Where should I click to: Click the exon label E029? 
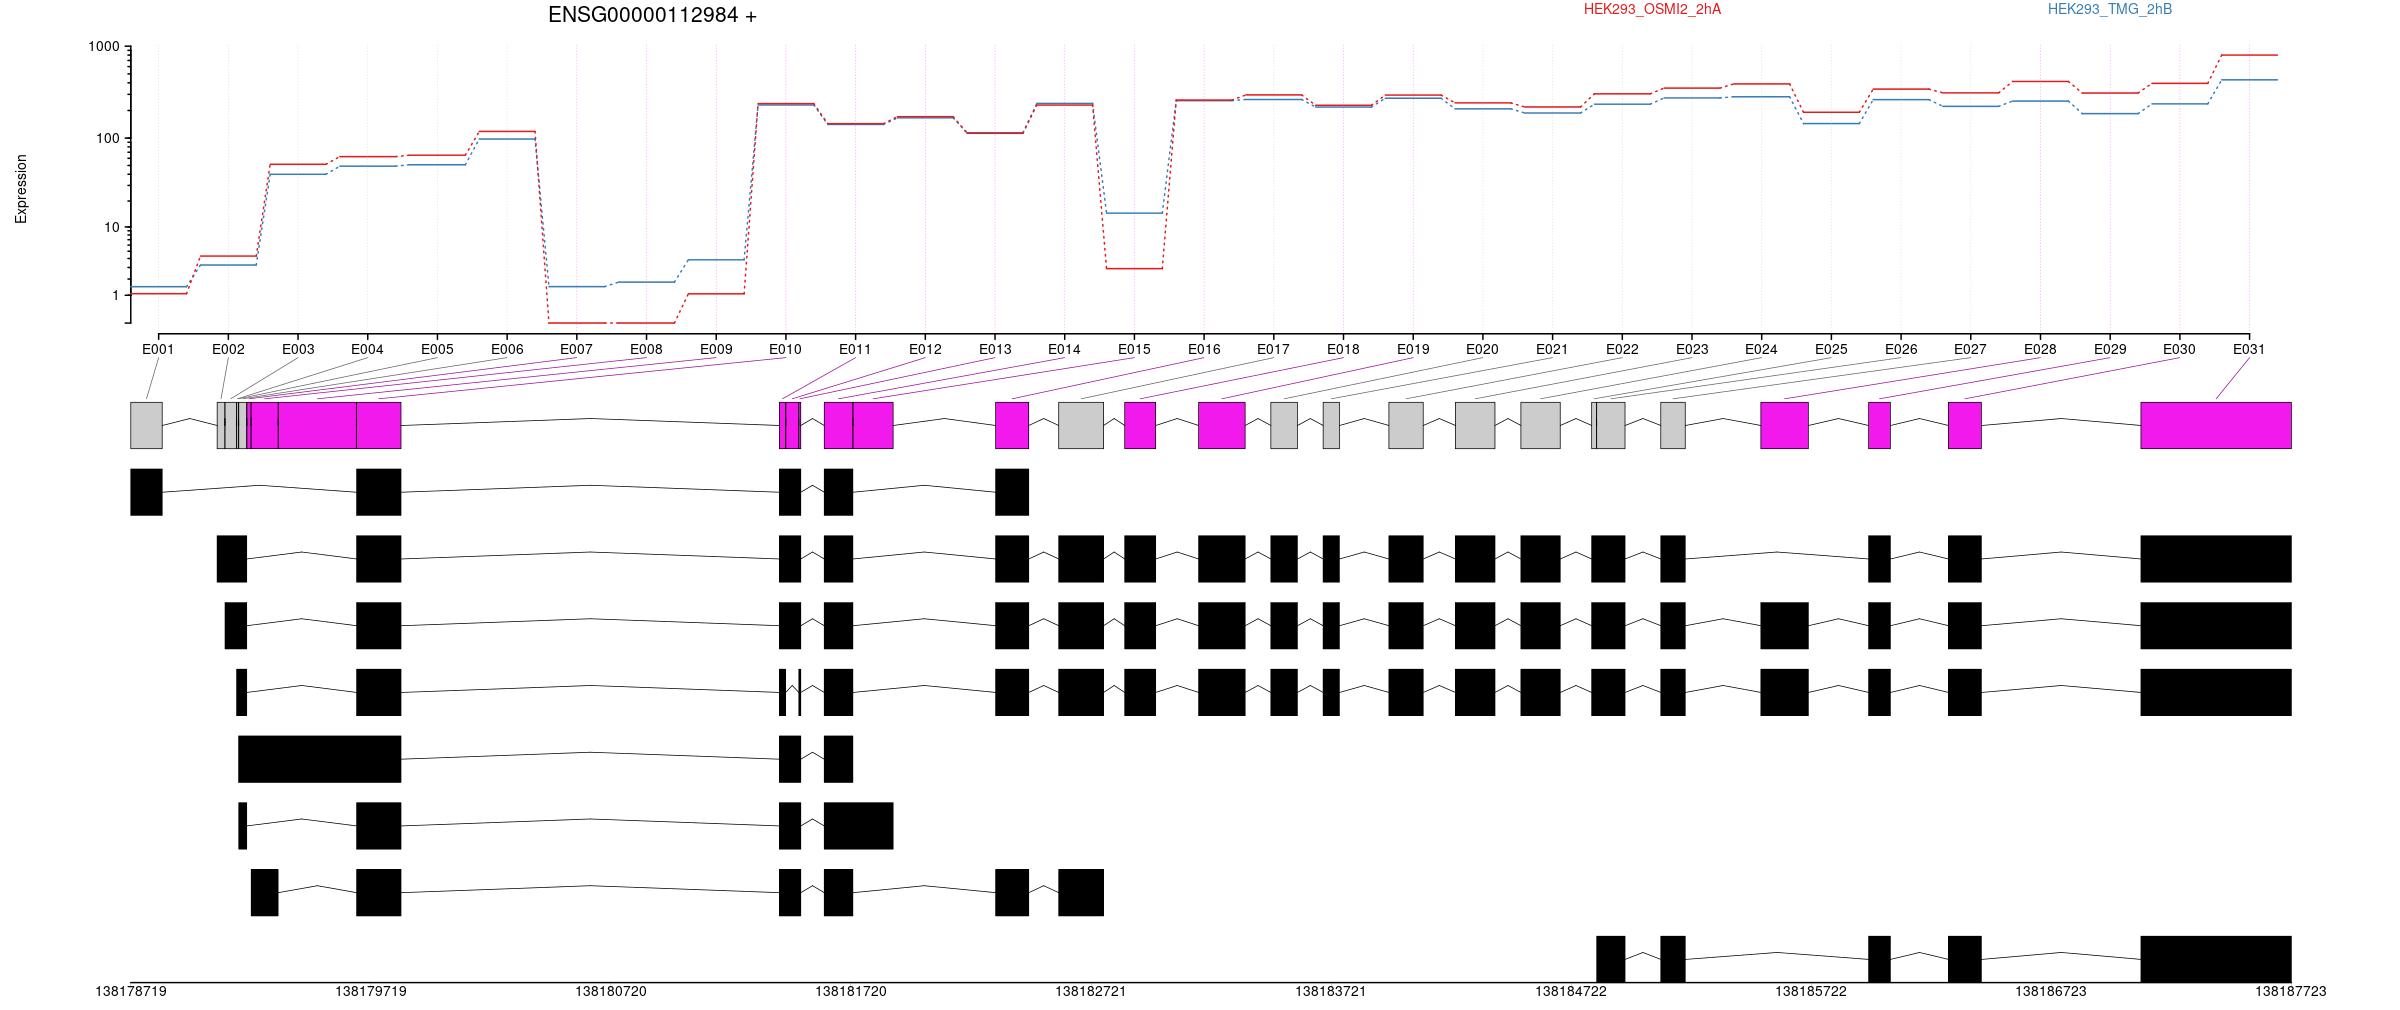point(2110,349)
